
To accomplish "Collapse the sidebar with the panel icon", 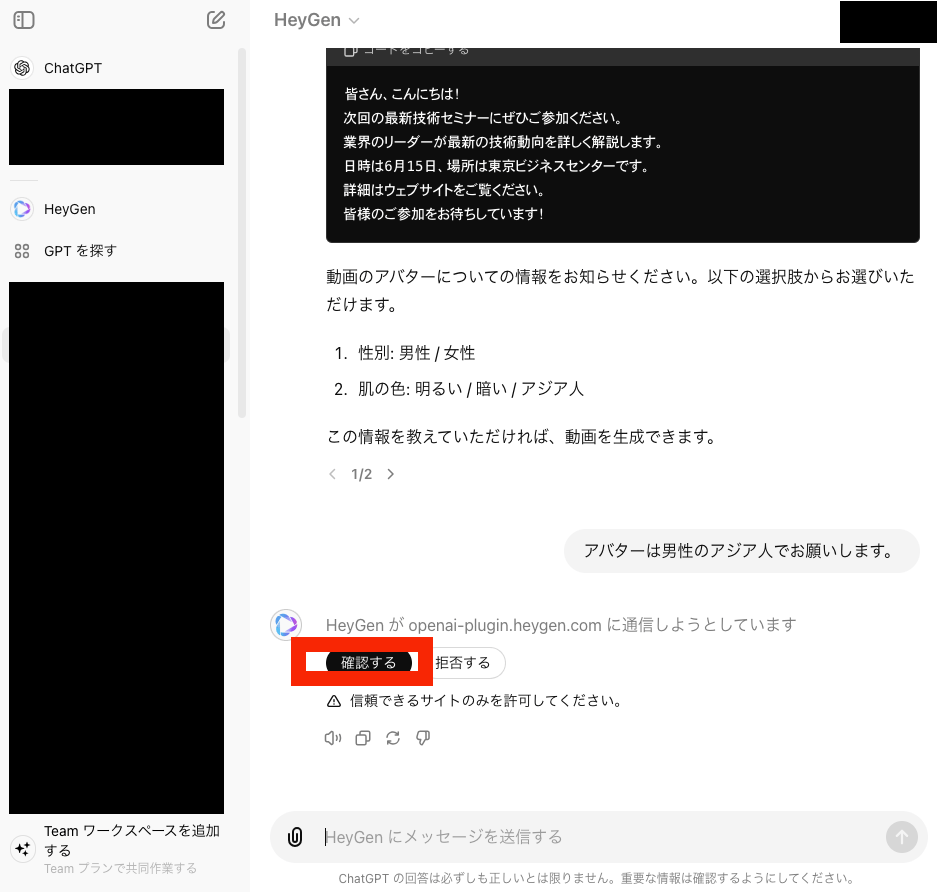I will tap(24, 20).
